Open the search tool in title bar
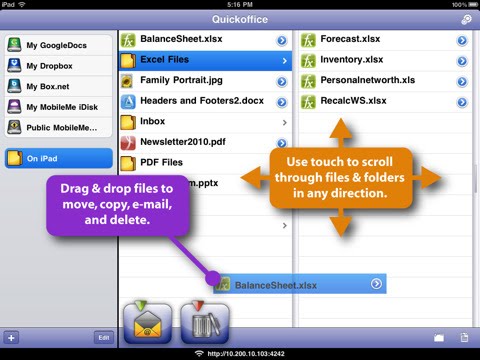 click(x=466, y=19)
